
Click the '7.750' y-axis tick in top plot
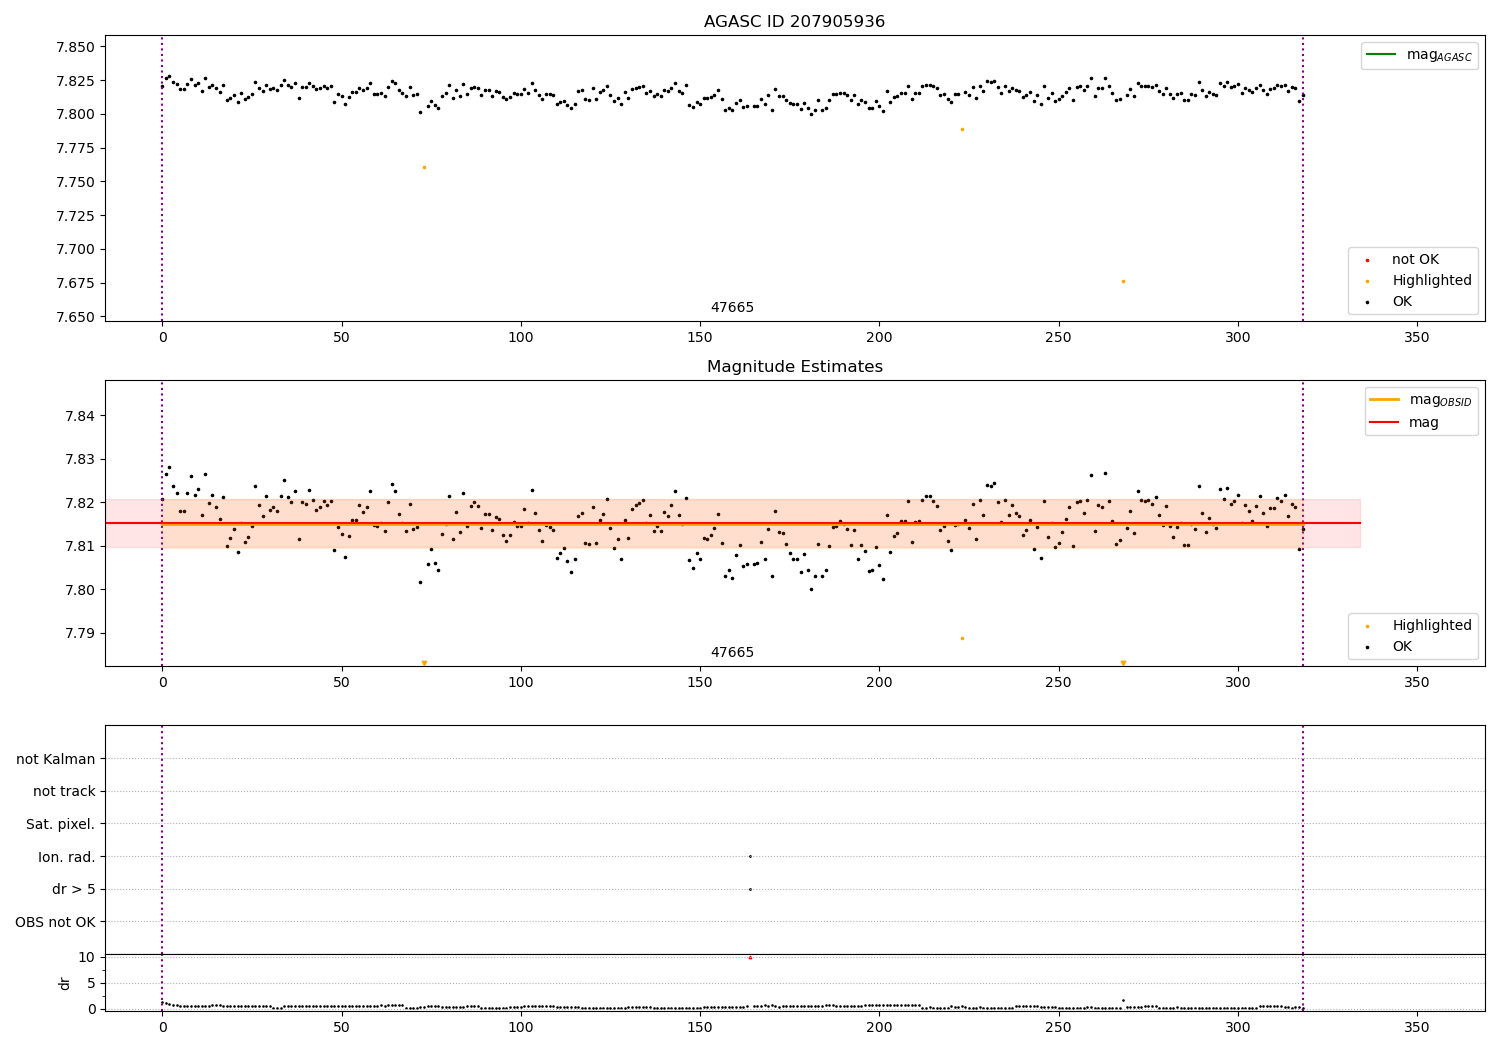coord(75,182)
